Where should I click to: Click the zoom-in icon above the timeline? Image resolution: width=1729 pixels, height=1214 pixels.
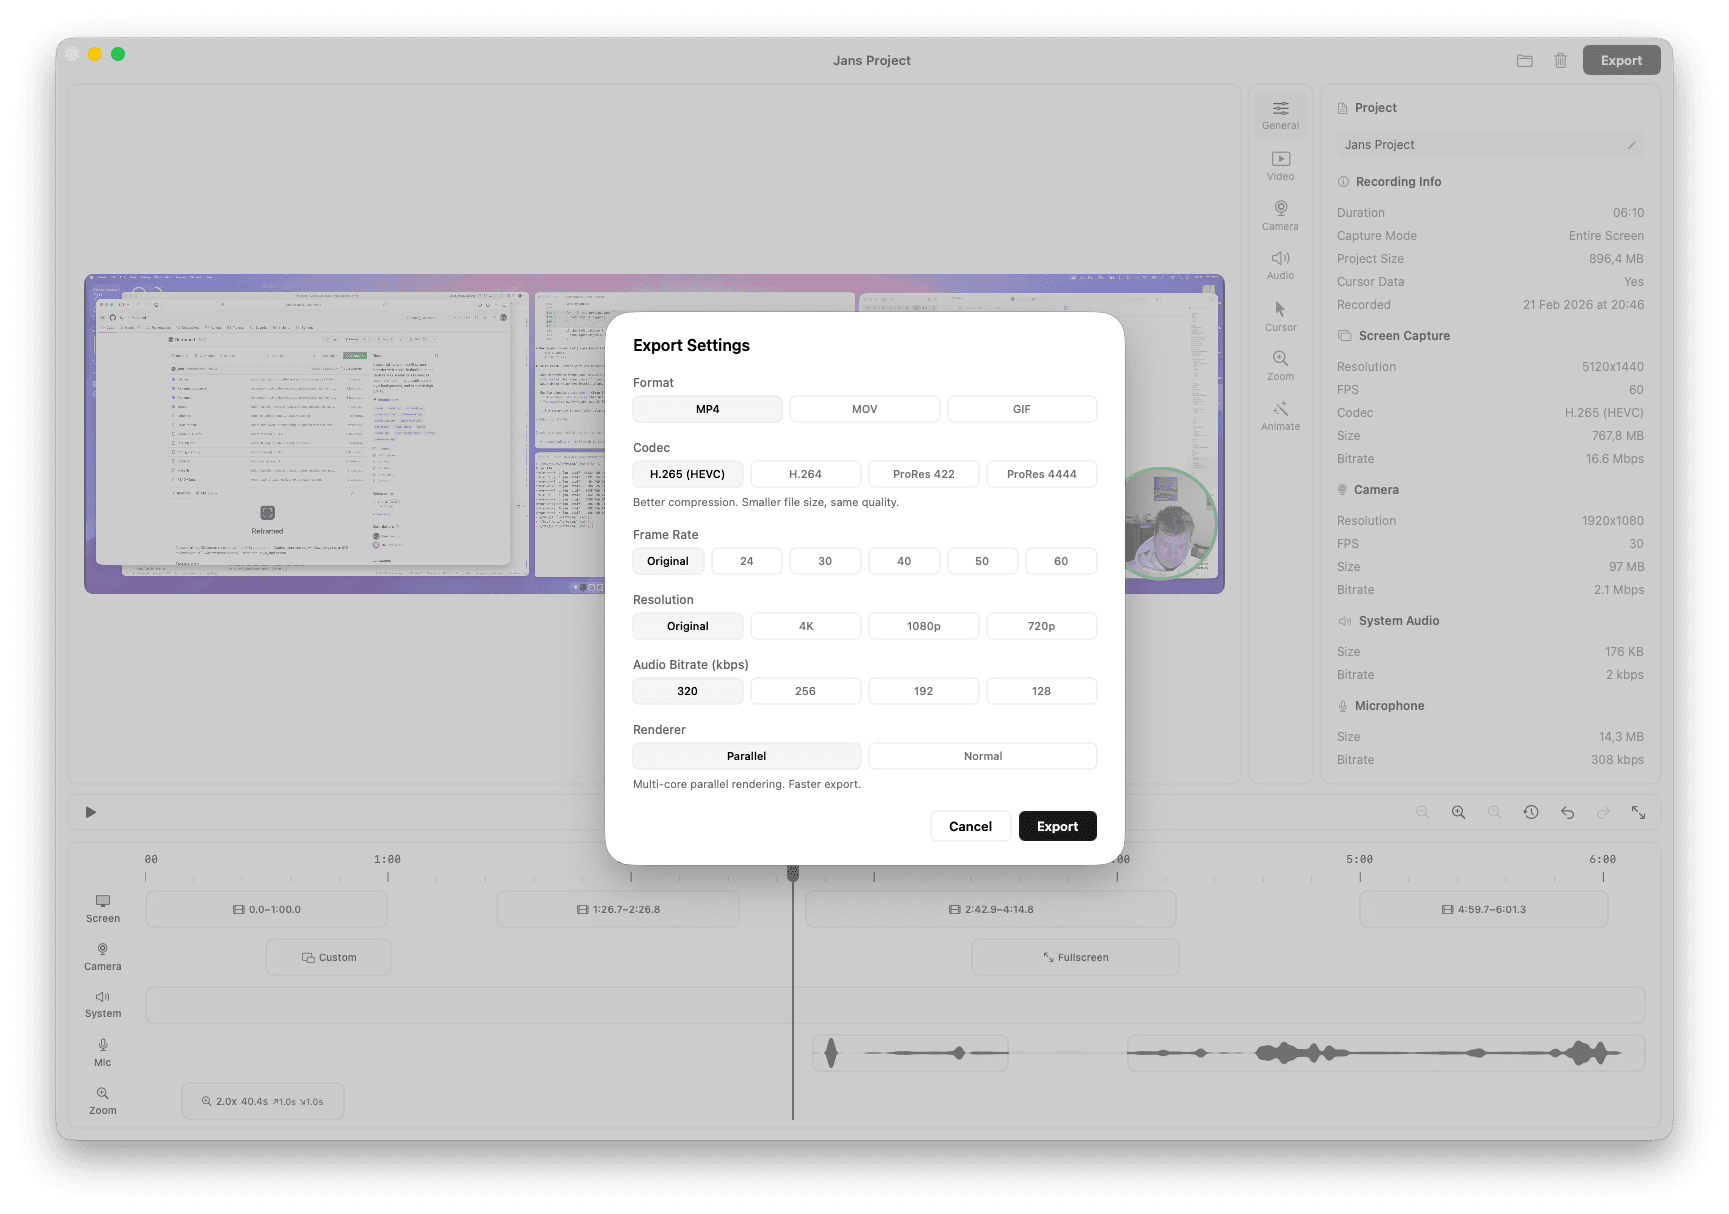pos(1458,812)
